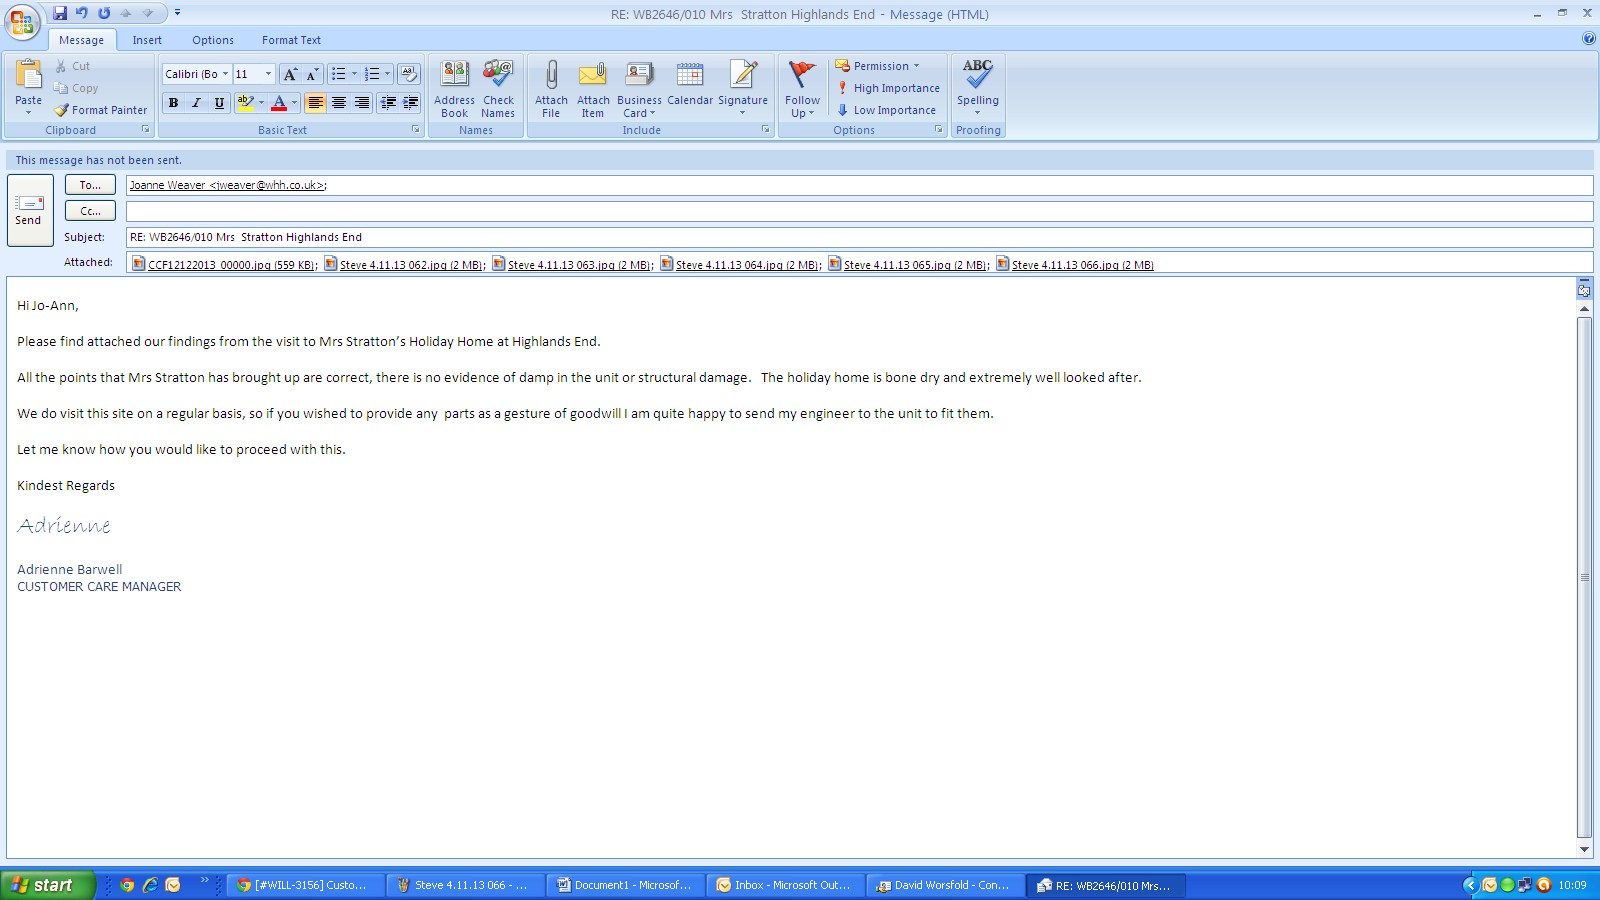The width and height of the screenshot is (1600, 900).
Task: Run Check Names on recipients
Action: (x=498, y=89)
